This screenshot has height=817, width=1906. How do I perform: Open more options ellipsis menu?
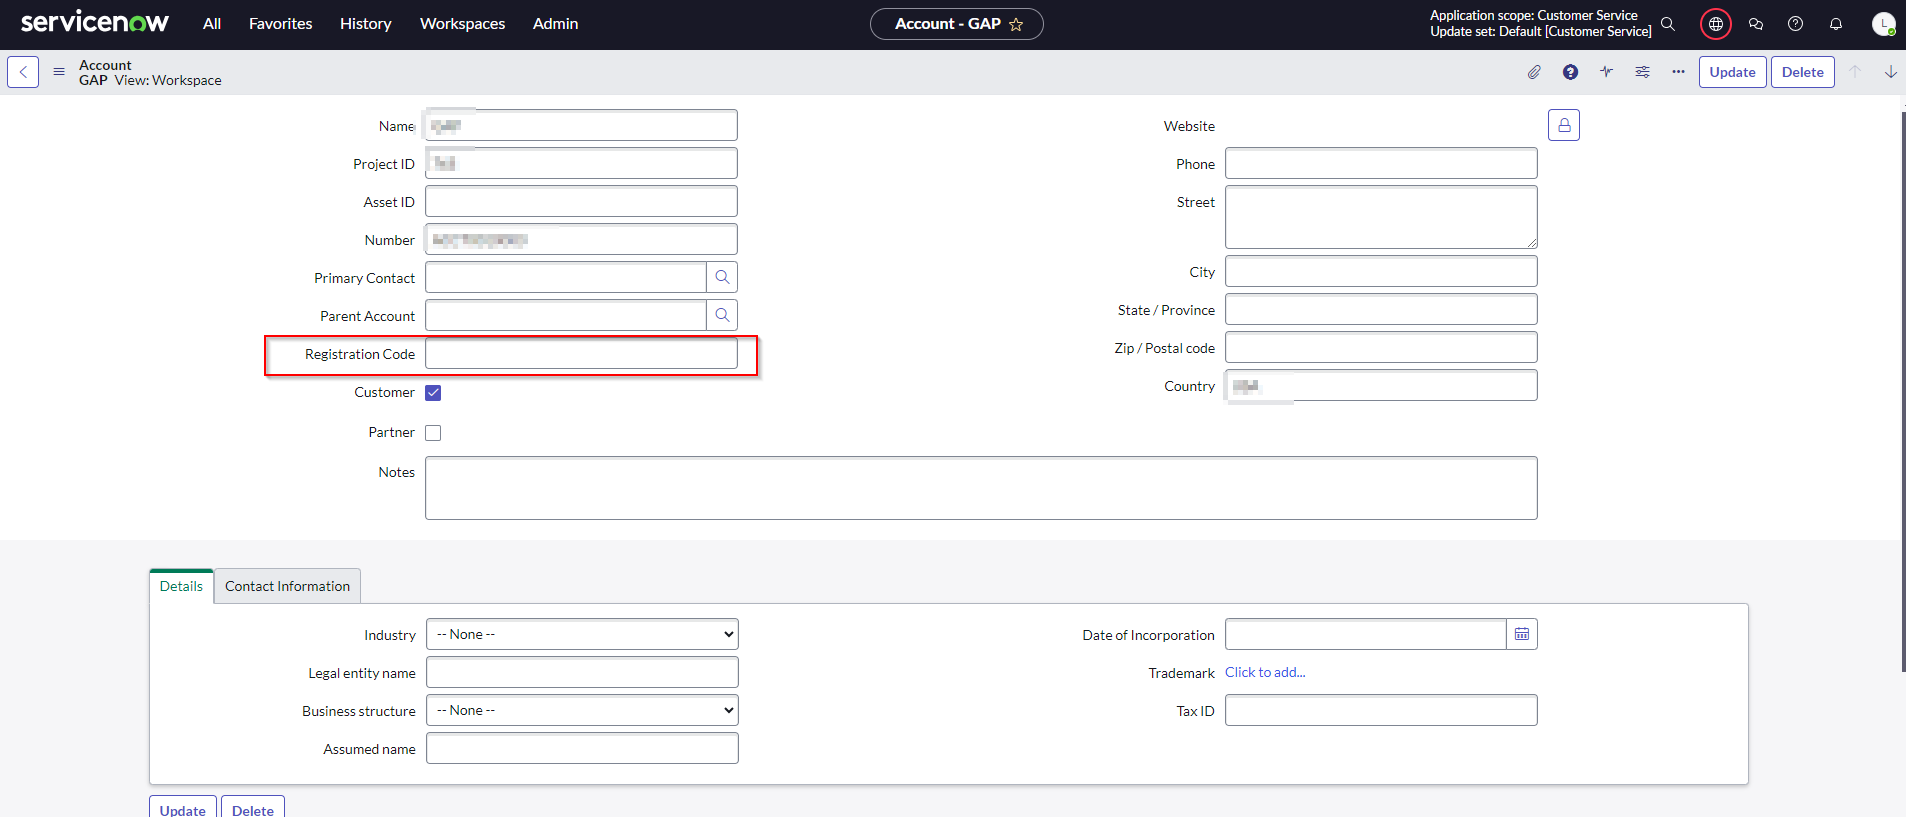(x=1678, y=72)
